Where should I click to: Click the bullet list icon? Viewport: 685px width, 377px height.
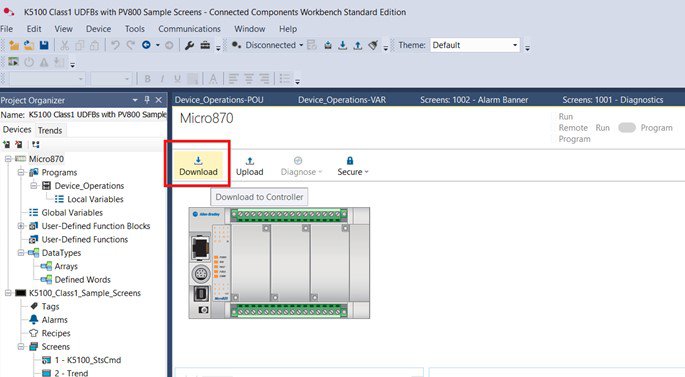click(285, 79)
